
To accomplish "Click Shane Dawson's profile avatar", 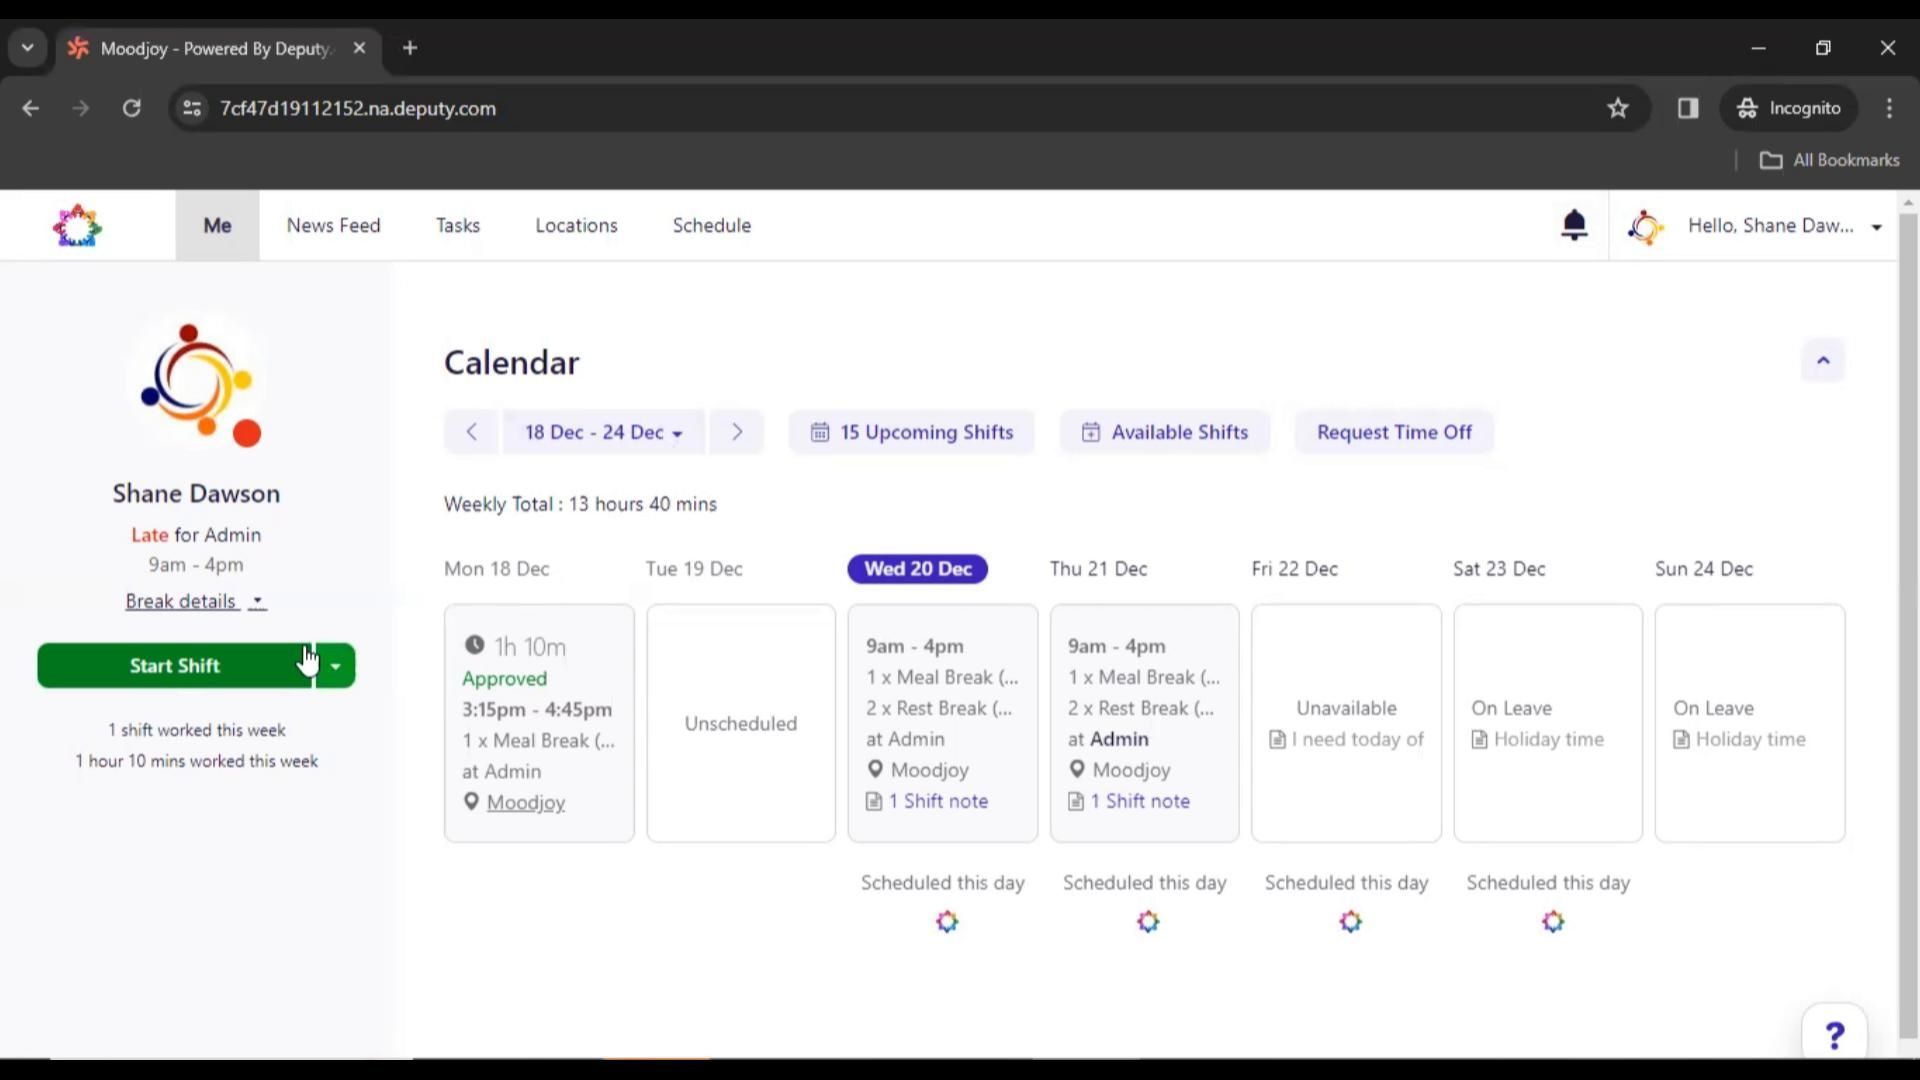I will click(x=197, y=383).
